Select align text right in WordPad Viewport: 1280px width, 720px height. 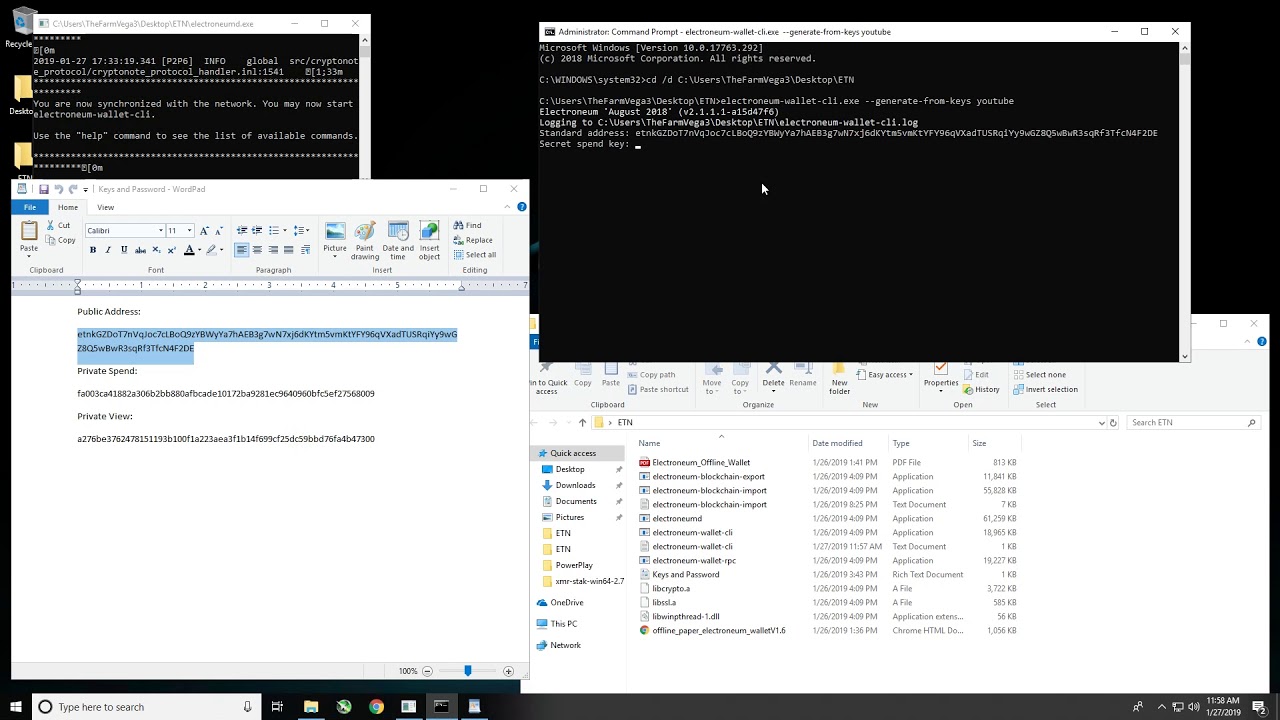[x=273, y=250]
